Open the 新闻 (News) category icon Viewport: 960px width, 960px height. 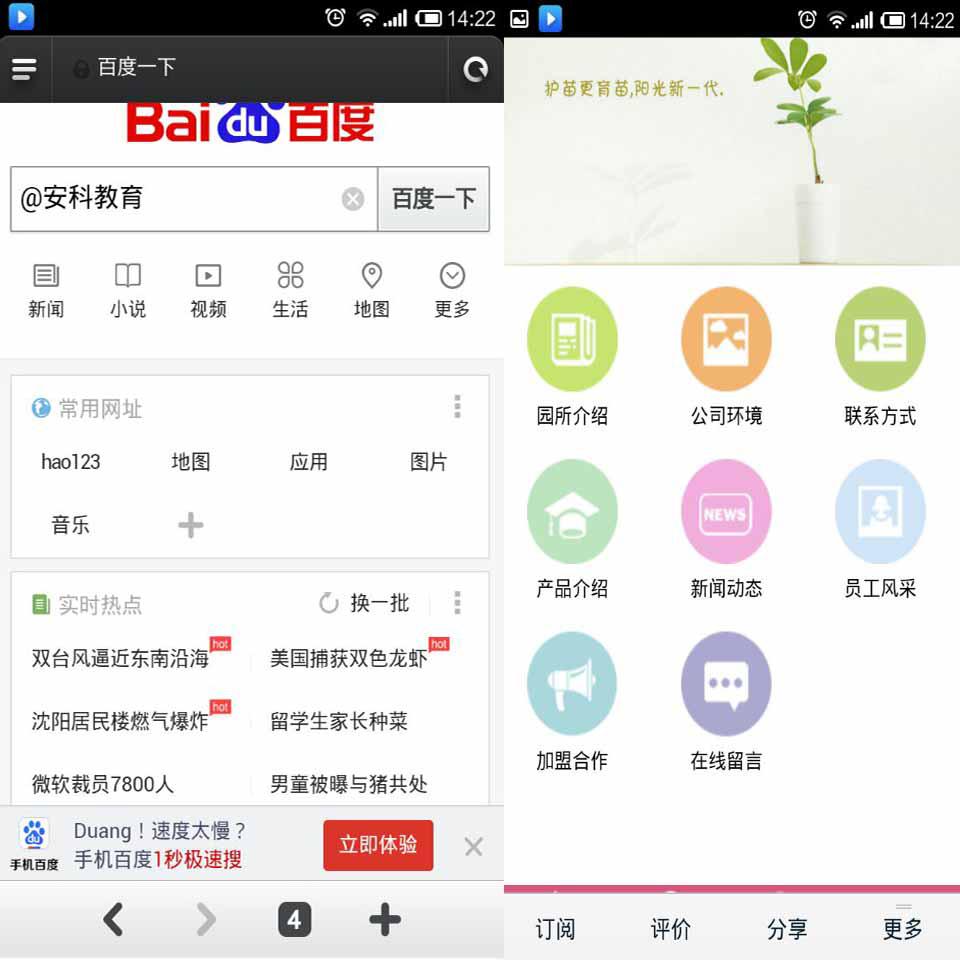pos(47,282)
